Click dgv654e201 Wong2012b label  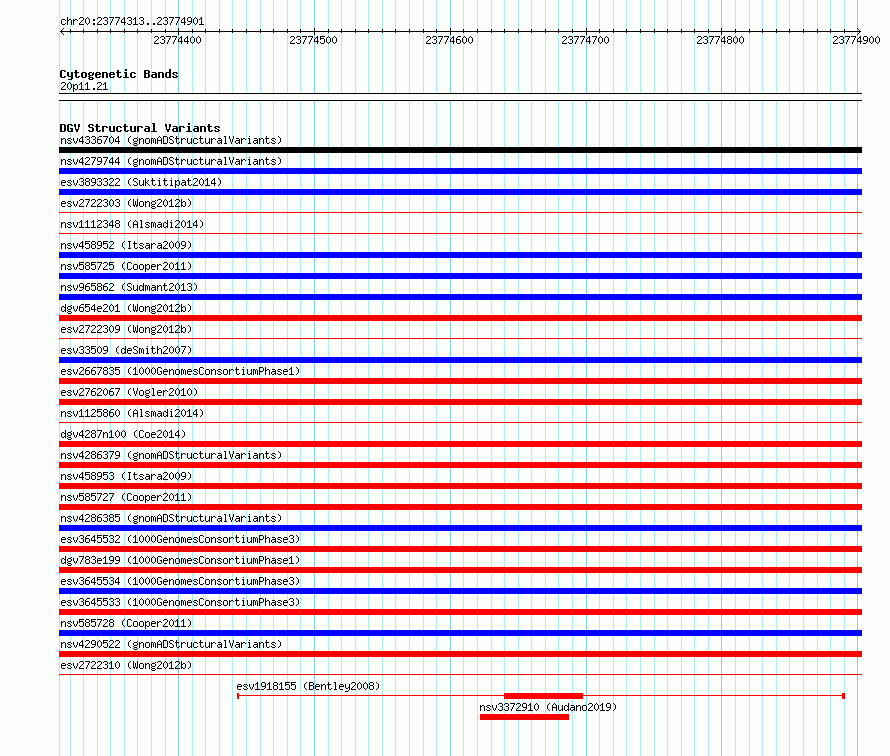126,308
